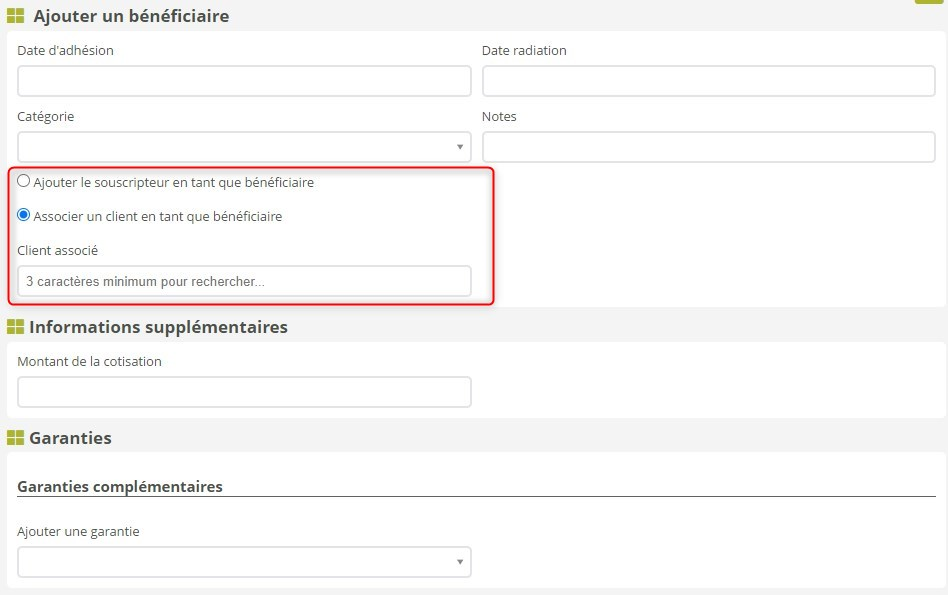Image resolution: width=948 pixels, height=595 pixels.
Task: Click the 'Informations supplémentaires' section title
Action: [x=158, y=327]
